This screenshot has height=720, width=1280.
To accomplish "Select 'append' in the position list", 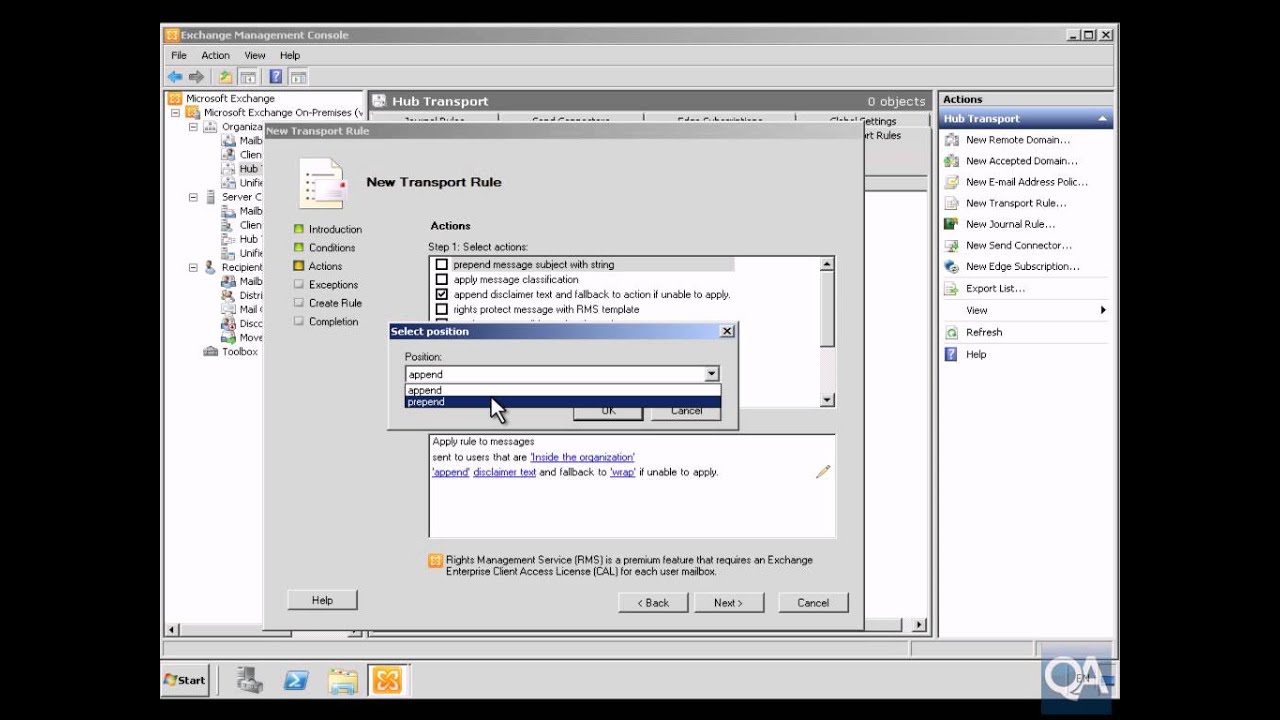I will pyautogui.click(x=562, y=391).
